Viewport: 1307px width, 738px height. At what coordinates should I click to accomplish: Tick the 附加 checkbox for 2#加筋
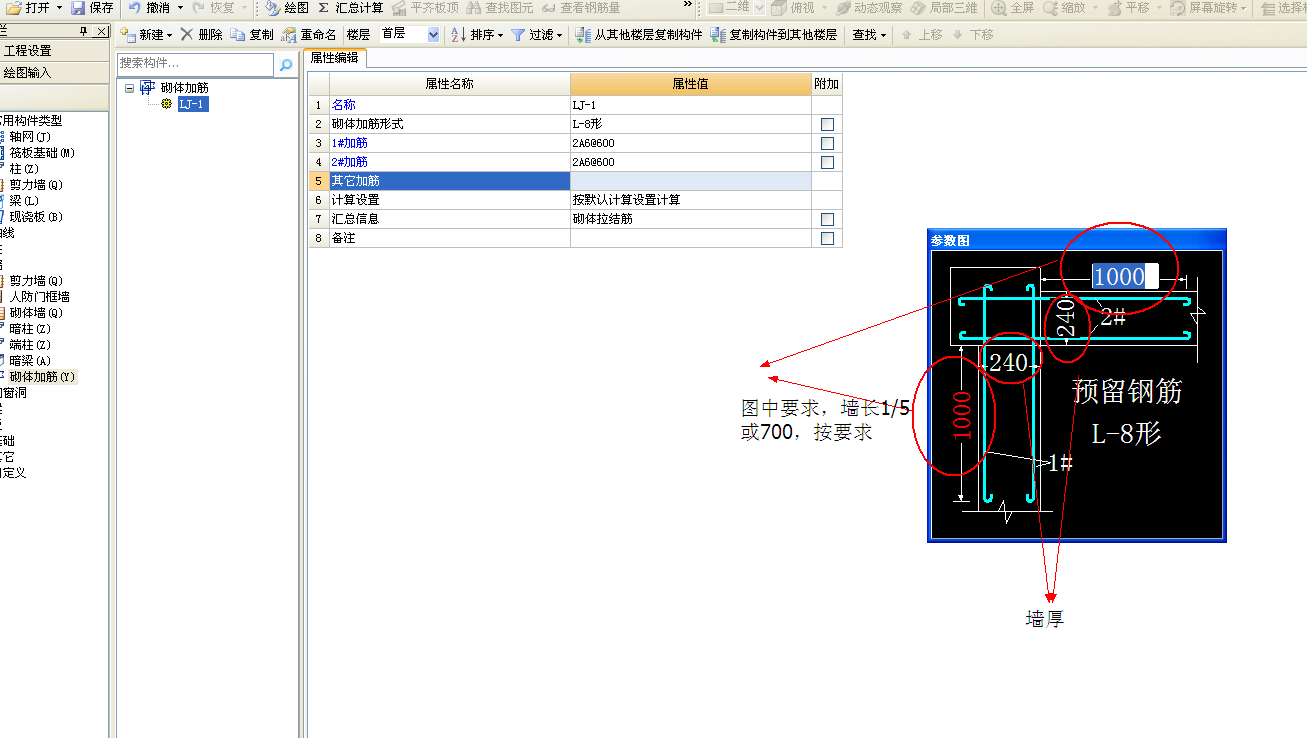827,162
